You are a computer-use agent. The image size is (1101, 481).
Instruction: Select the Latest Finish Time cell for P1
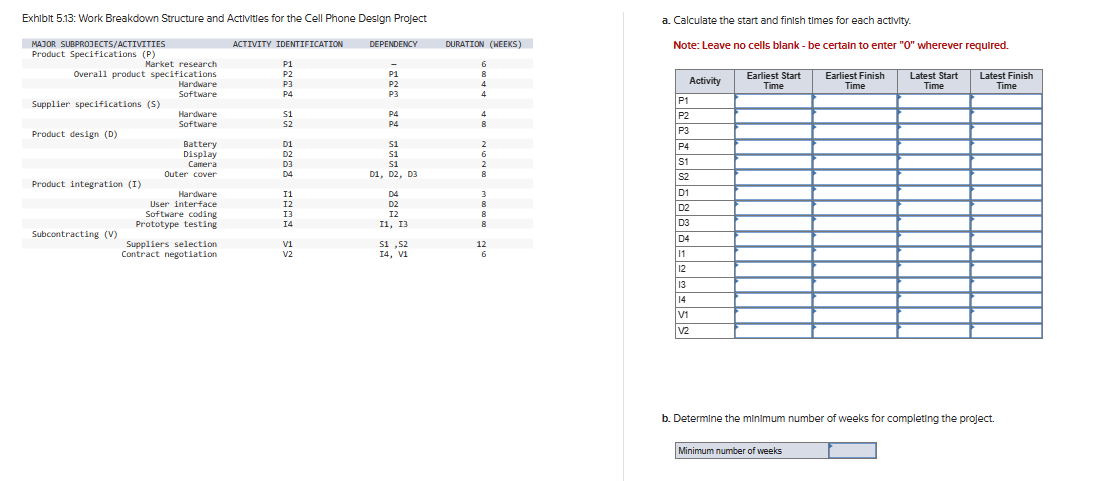click(1007, 100)
